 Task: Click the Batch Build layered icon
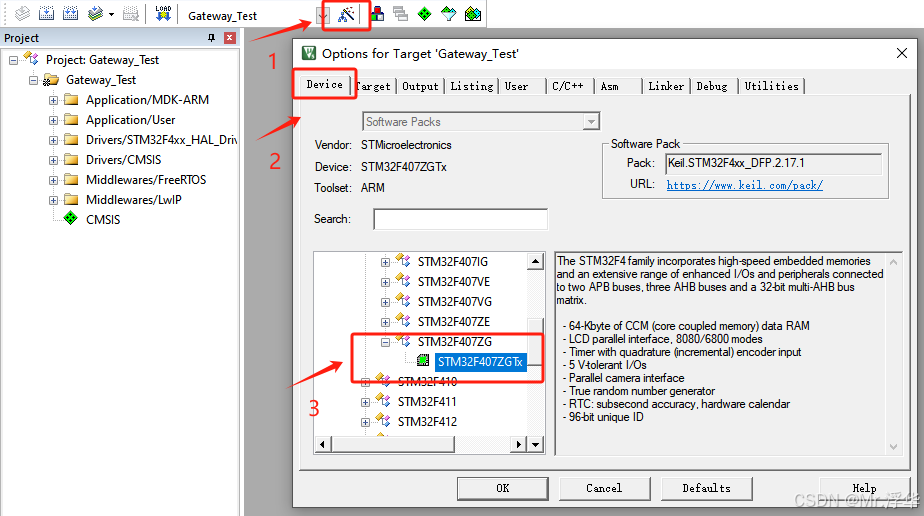tap(95, 13)
